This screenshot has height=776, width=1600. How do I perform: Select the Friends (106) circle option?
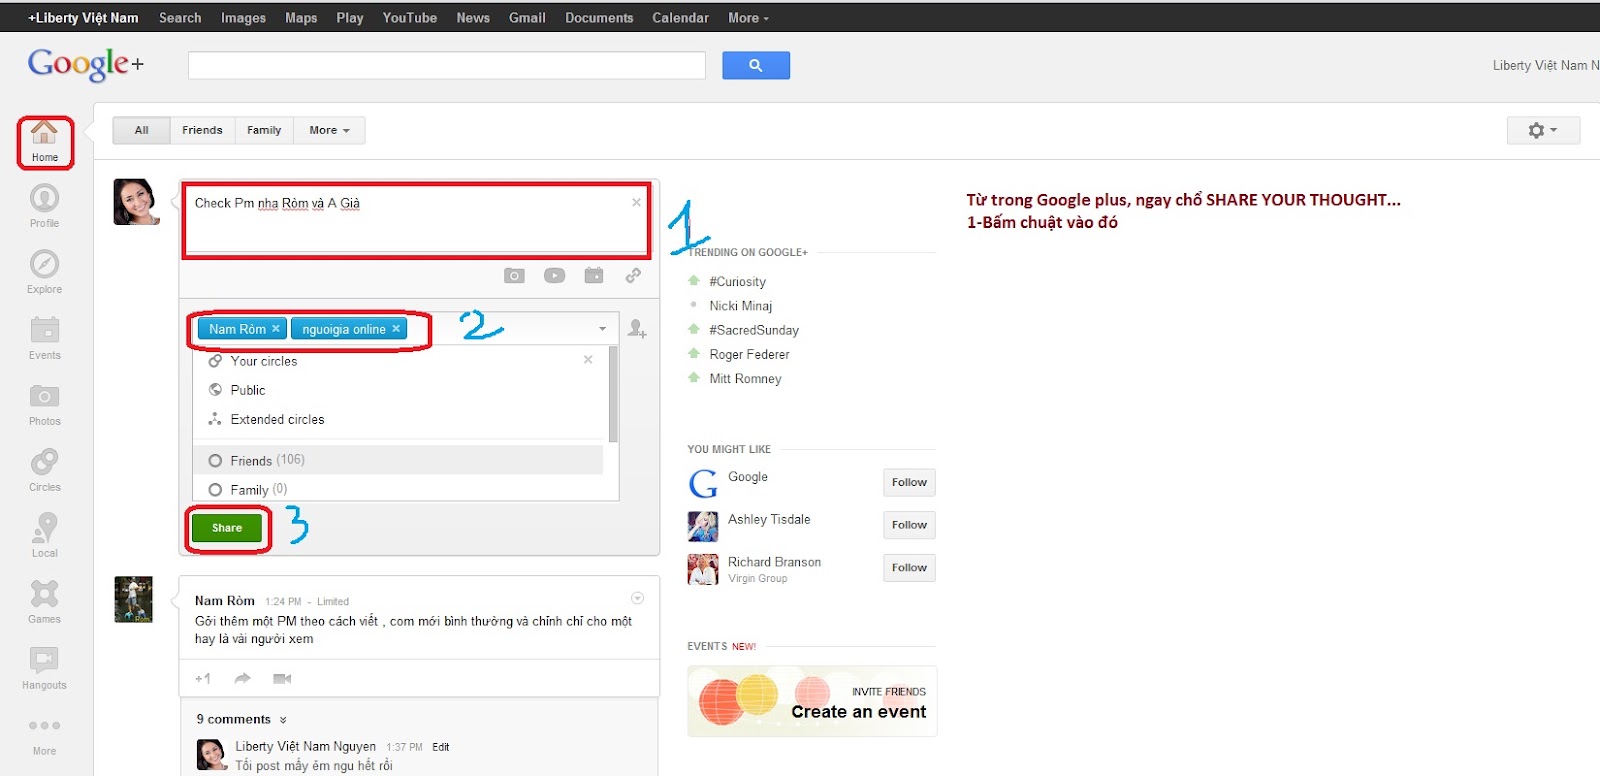[x=398, y=460]
